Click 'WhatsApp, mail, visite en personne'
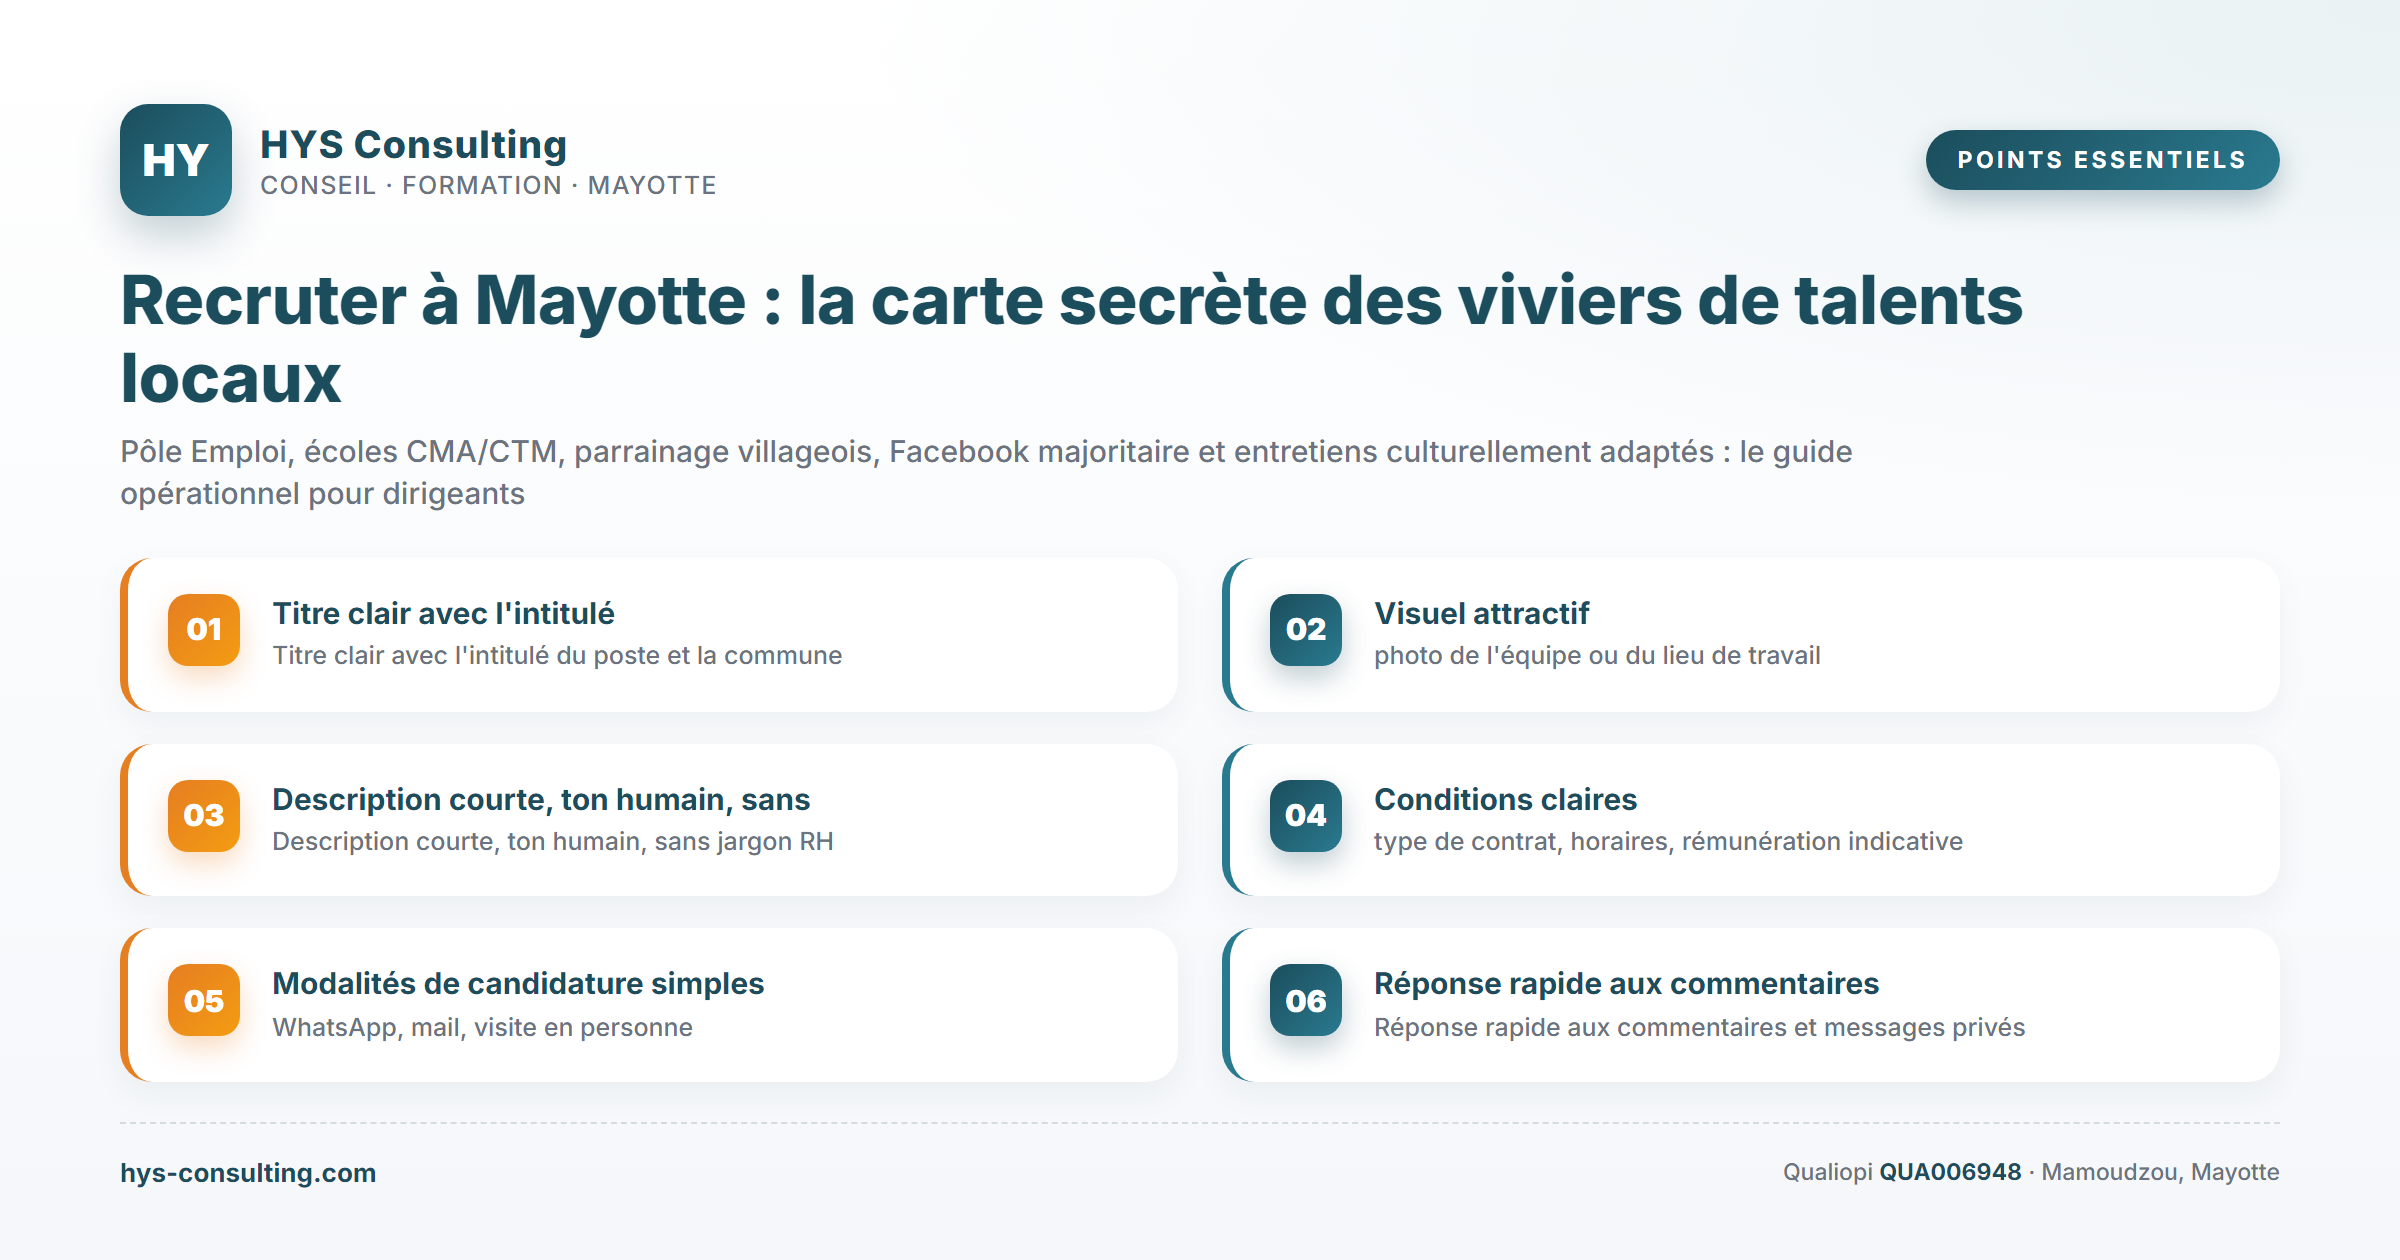 [x=482, y=1028]
